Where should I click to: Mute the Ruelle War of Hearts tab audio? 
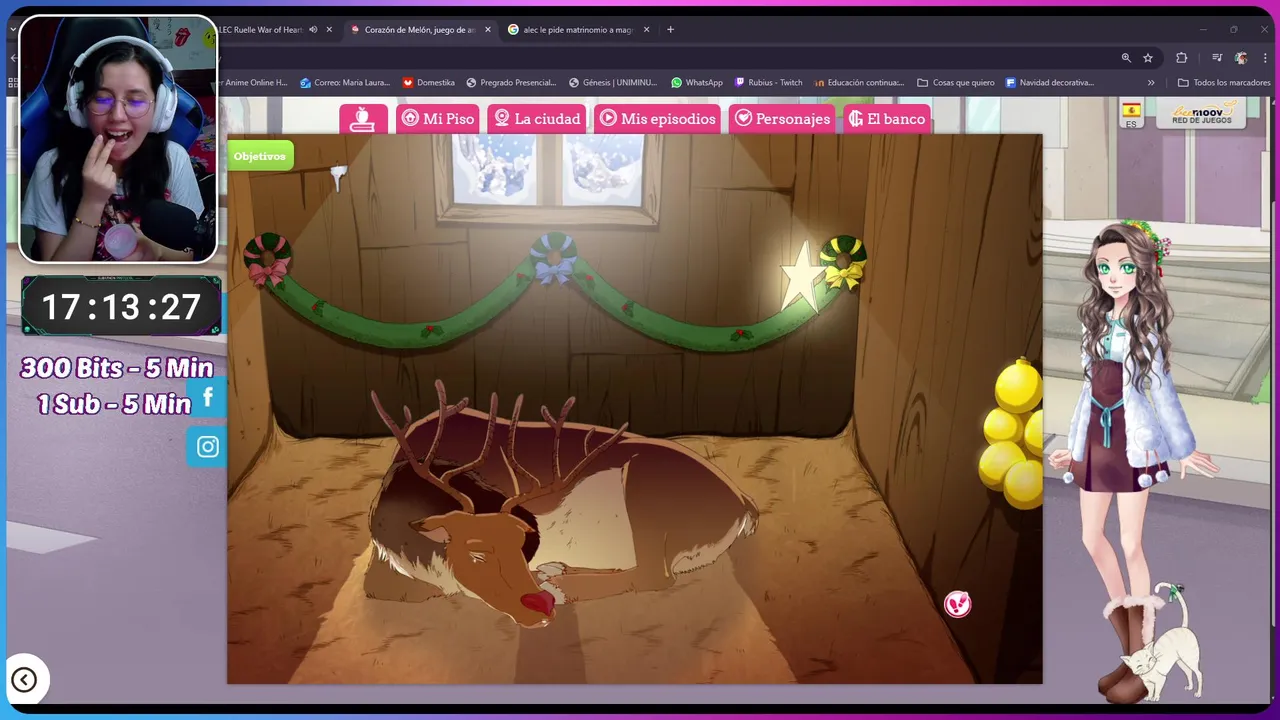(313, 30)
